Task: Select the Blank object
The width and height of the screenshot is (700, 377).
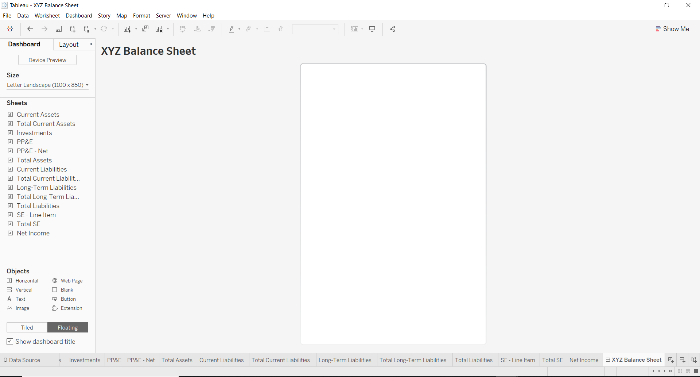Action: (x=62, y=290)
